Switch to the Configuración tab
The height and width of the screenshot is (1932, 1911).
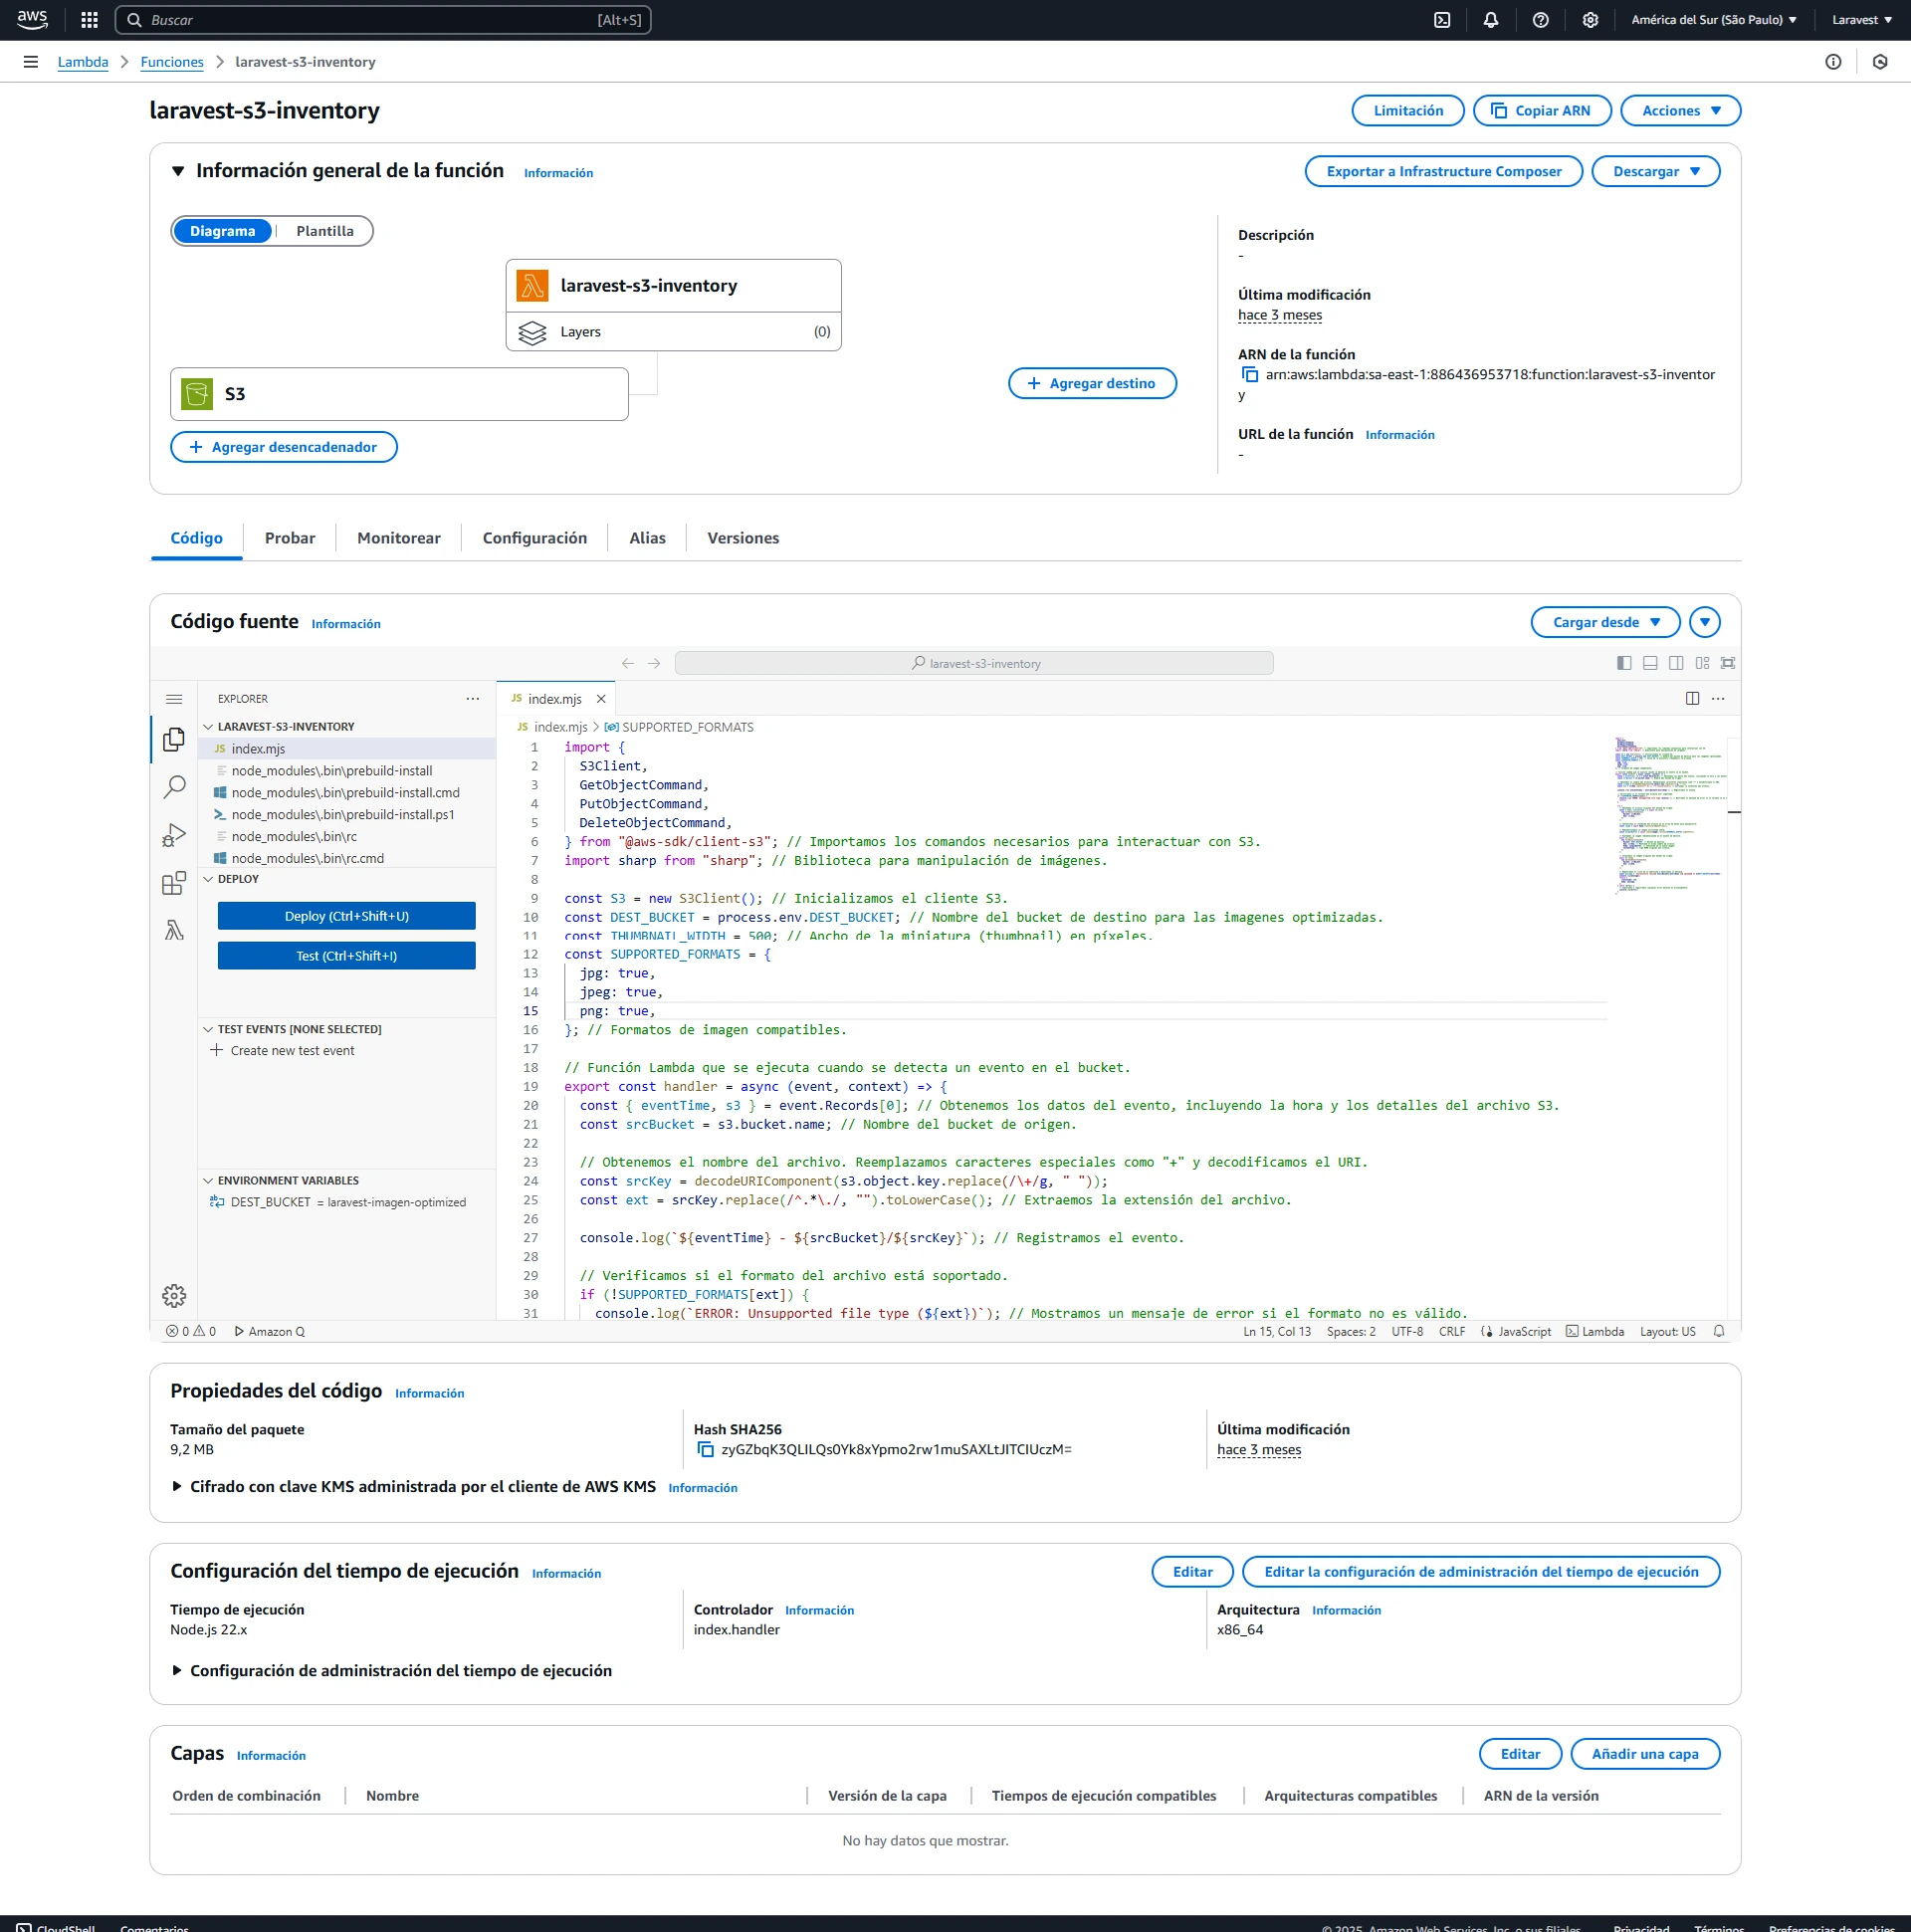(x=534, y=538)
